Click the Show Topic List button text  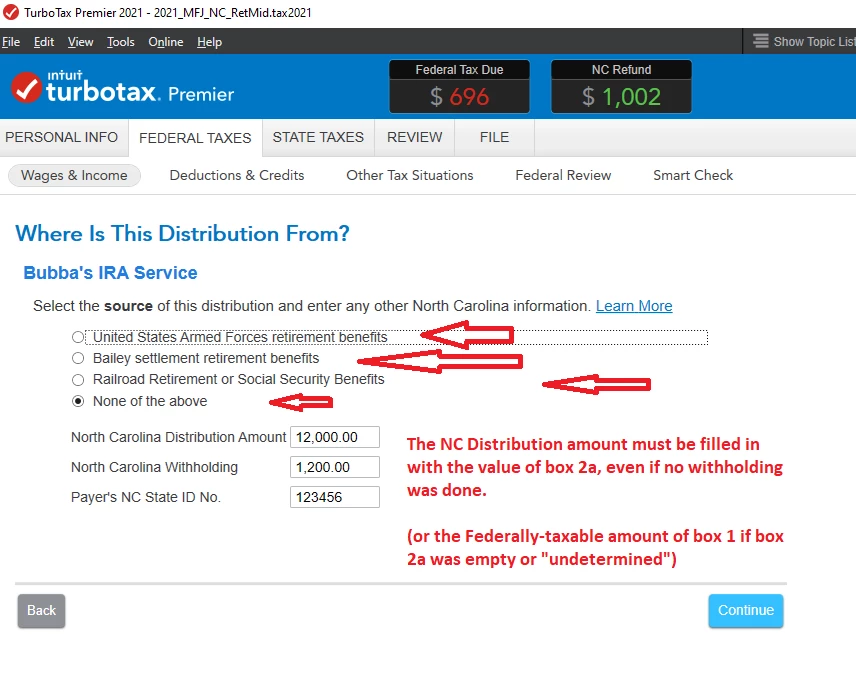pyautogui.click(x=814, y=42)
